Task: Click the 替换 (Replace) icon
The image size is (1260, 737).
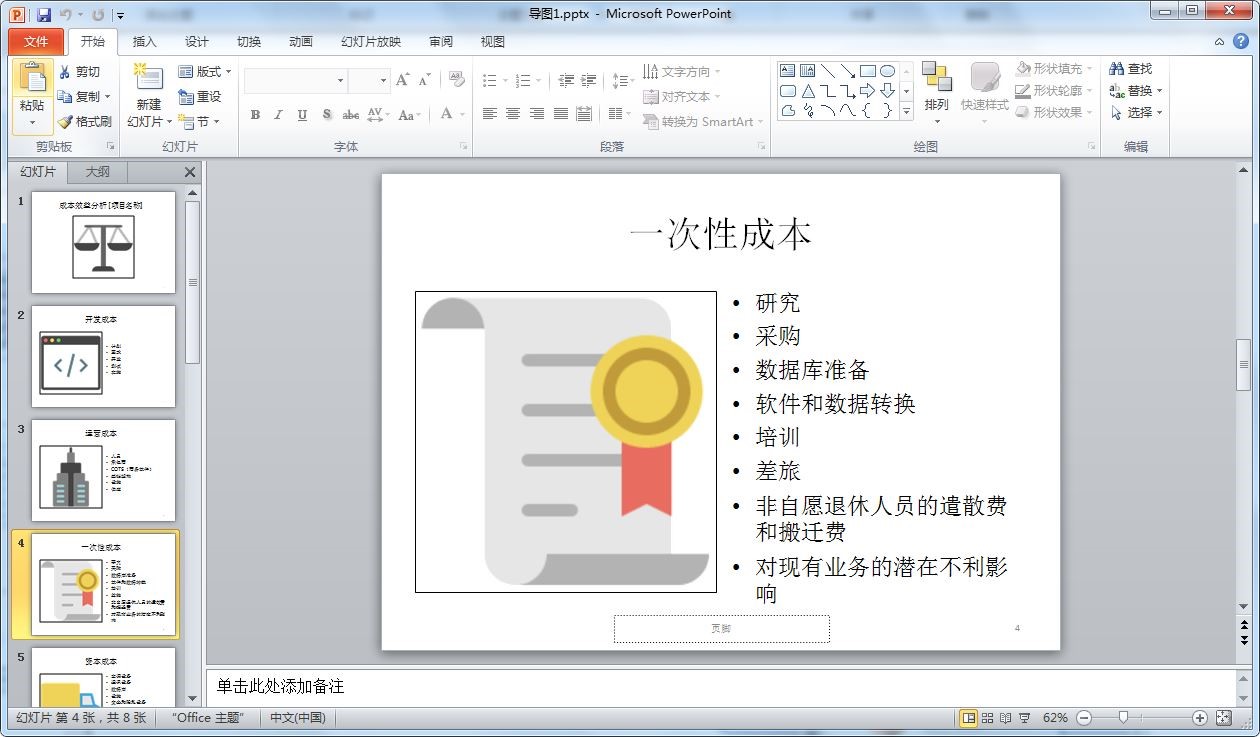Action: (x=1134, y=90)
